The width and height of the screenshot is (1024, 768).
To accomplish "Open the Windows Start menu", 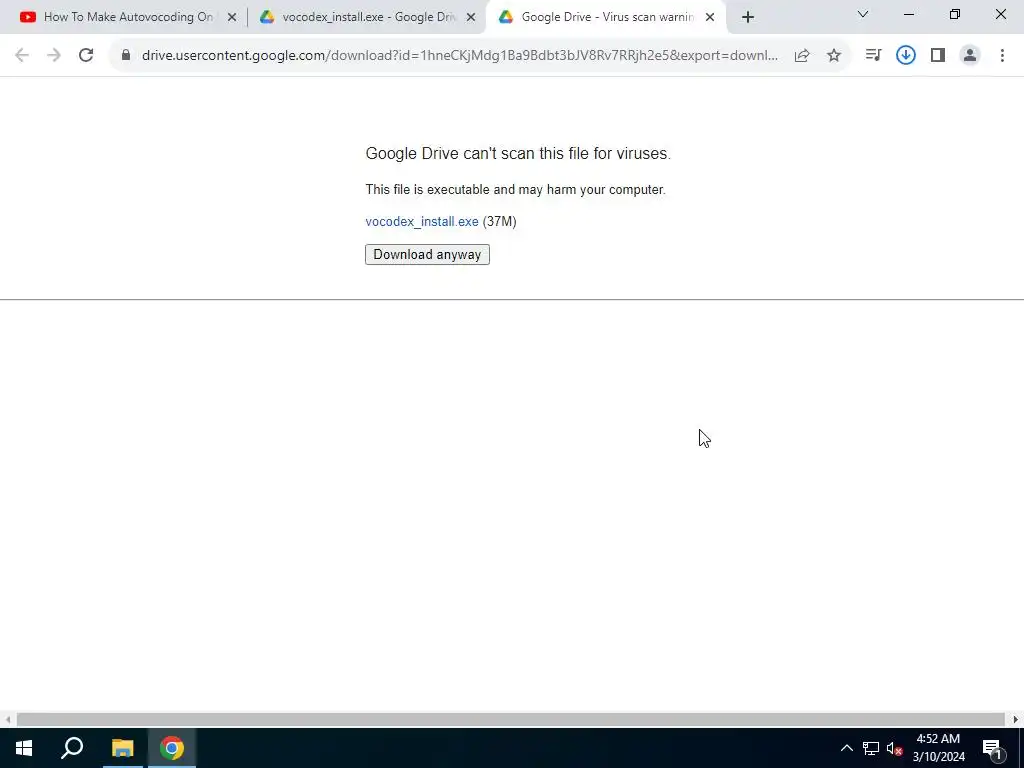I will coord(24,748).
